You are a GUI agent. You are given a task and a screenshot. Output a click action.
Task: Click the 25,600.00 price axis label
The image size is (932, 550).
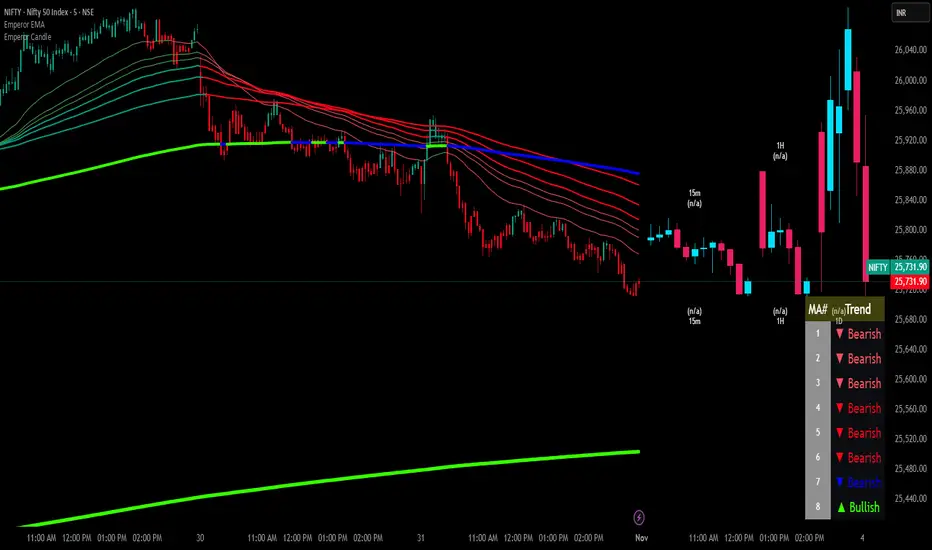pyautogui.click(x=911, y=379)
